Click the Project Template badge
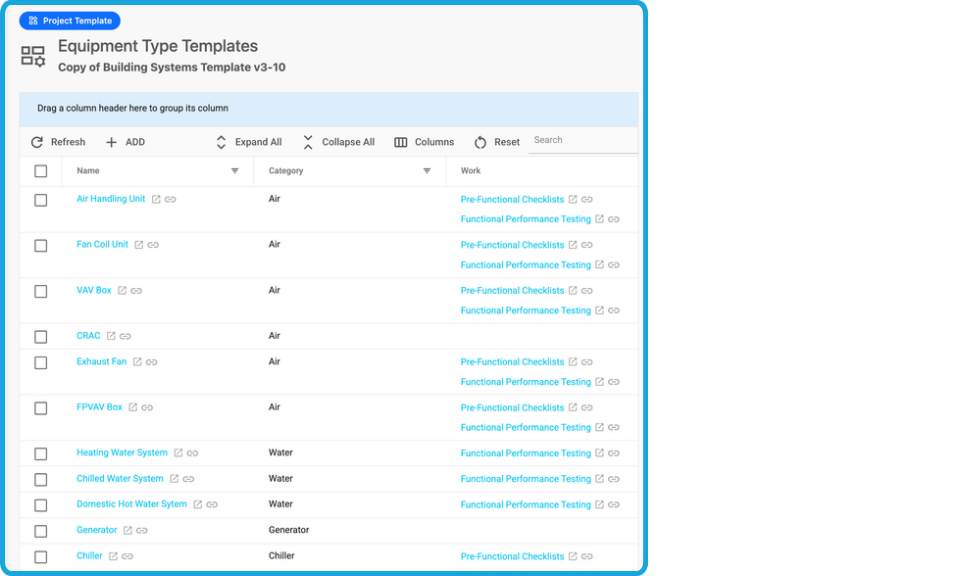 70,20
